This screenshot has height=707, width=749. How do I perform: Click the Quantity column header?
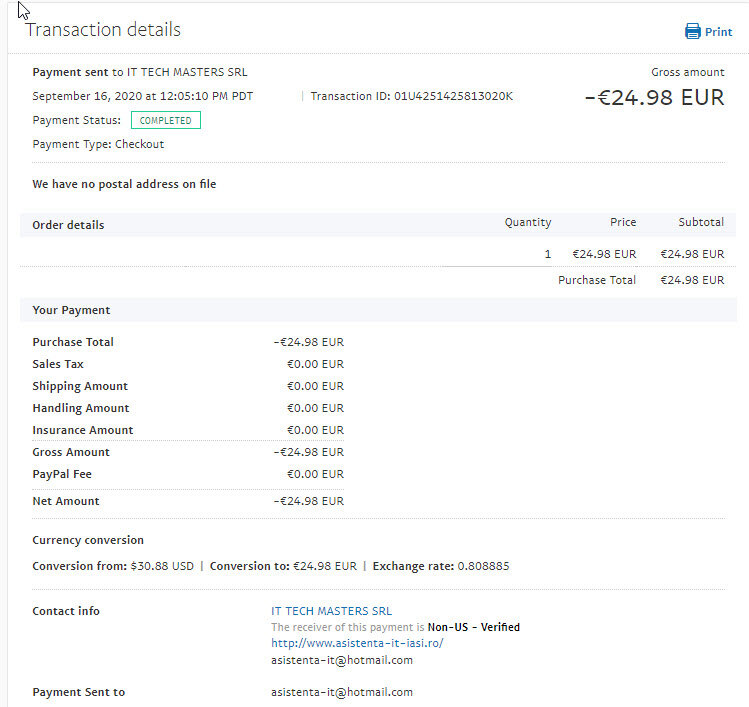pos(527,222)
